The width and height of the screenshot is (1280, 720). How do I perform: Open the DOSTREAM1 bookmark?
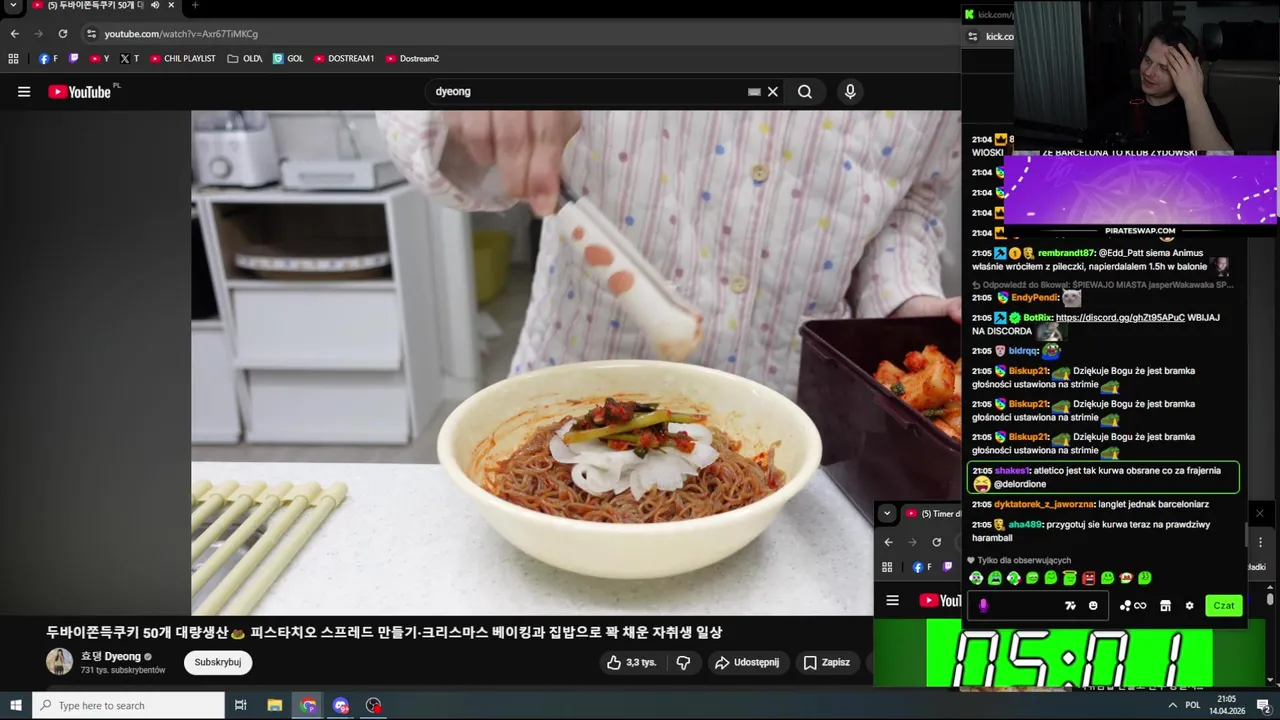point(344,59)
